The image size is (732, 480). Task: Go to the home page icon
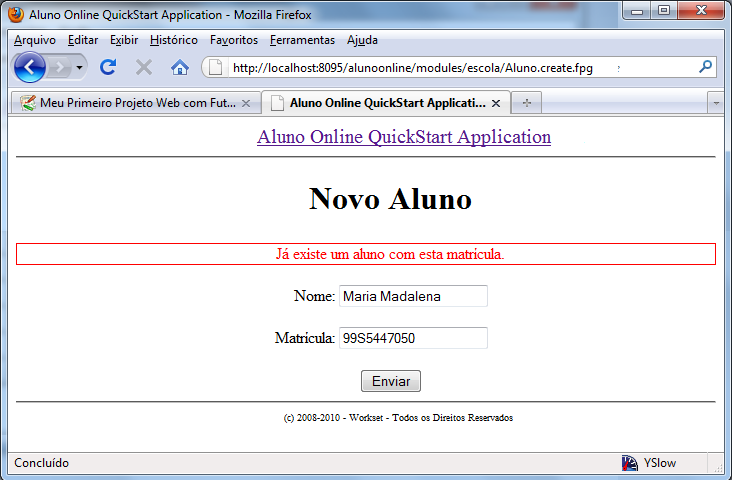tap(180, 67)
